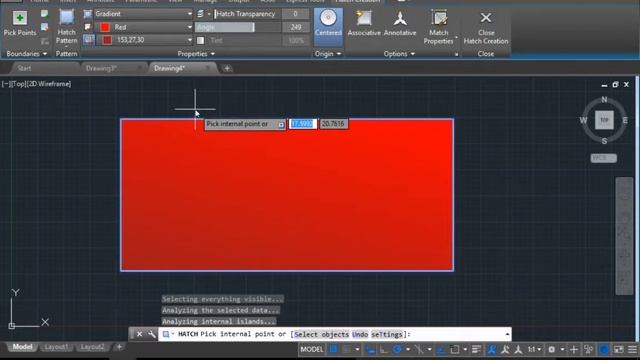This screenshot has width=640, height=360.
Task: Switch to the Layout2 tab
Action: [92, 347]
